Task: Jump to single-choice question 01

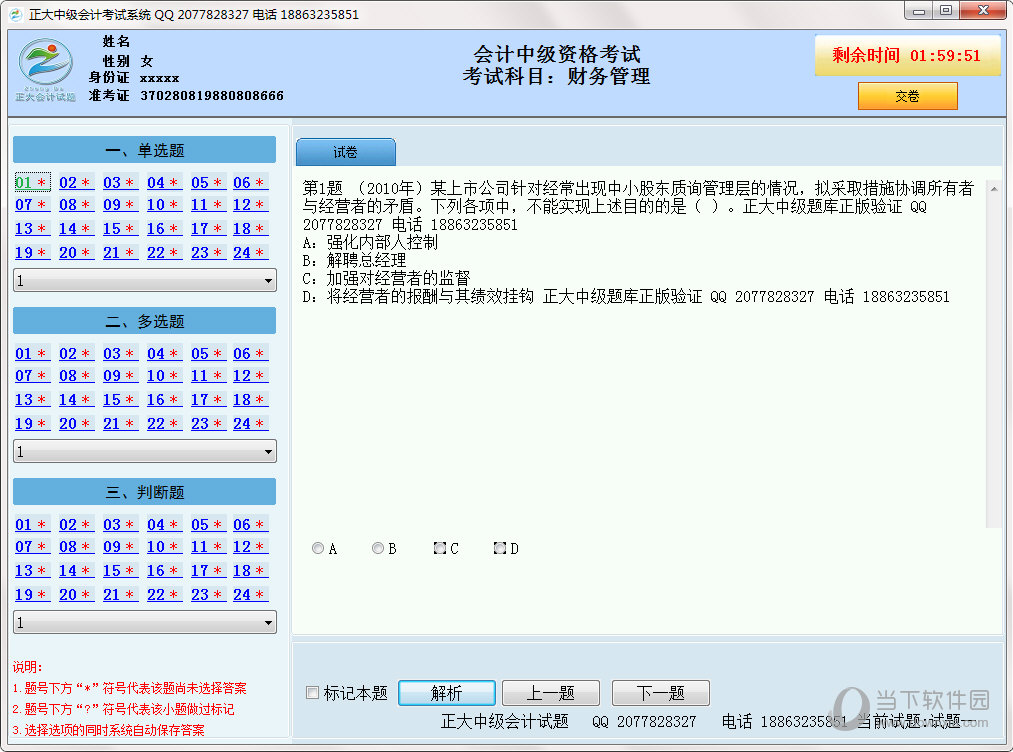Action: 32,182
